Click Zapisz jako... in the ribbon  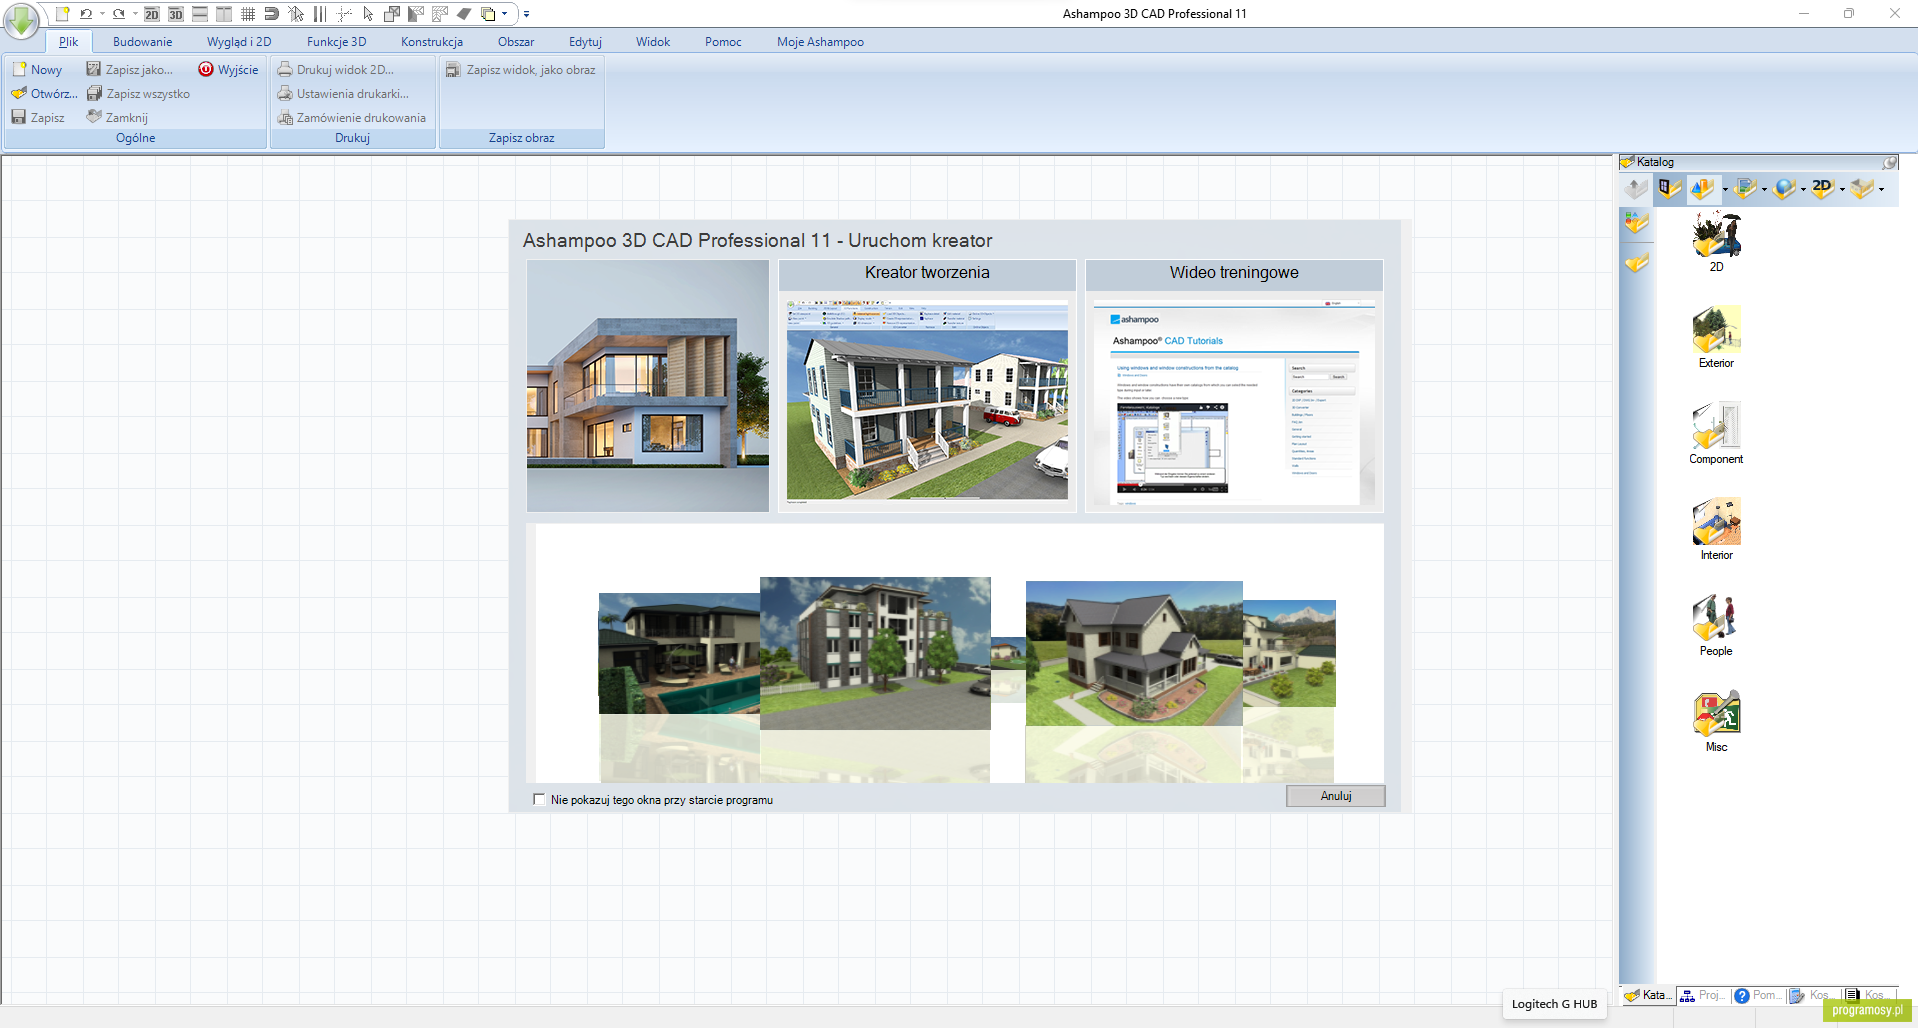point(129,70)
